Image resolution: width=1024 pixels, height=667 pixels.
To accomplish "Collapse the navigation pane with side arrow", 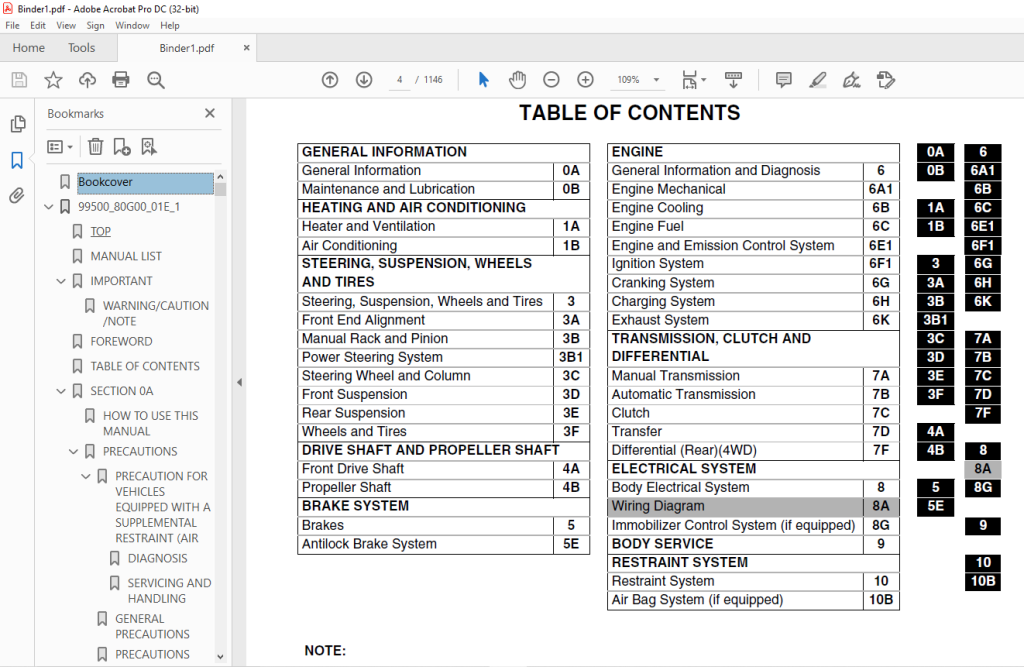I will coord(239,382).
